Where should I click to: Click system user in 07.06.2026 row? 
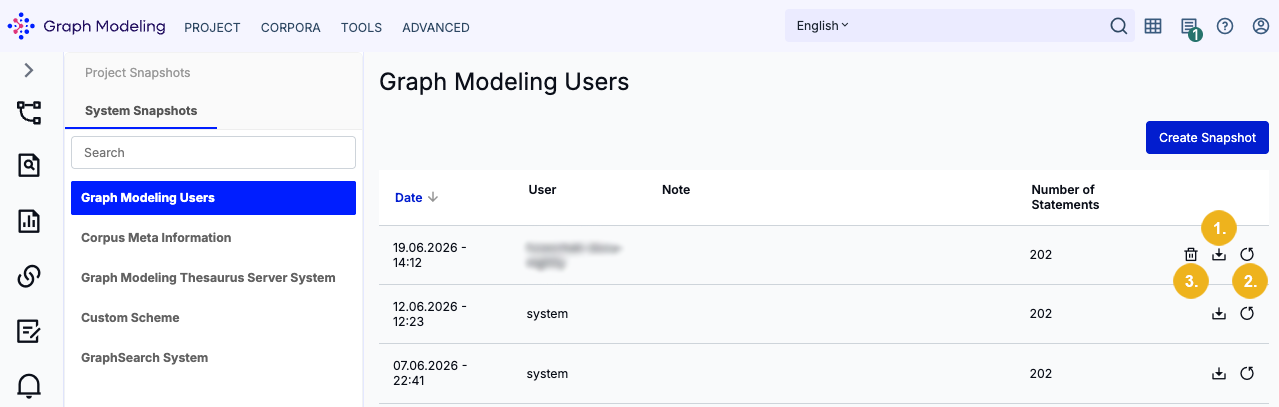click(547, 374)
